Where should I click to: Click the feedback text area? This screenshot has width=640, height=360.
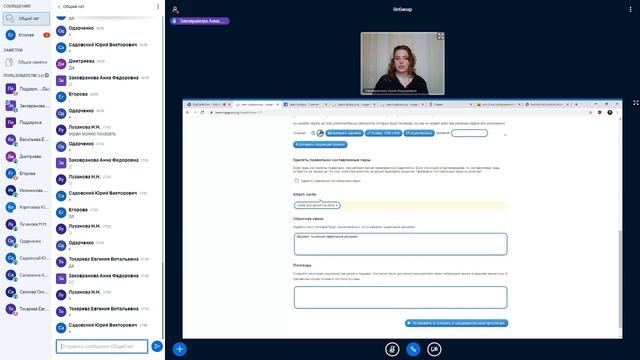click(400, 244)
